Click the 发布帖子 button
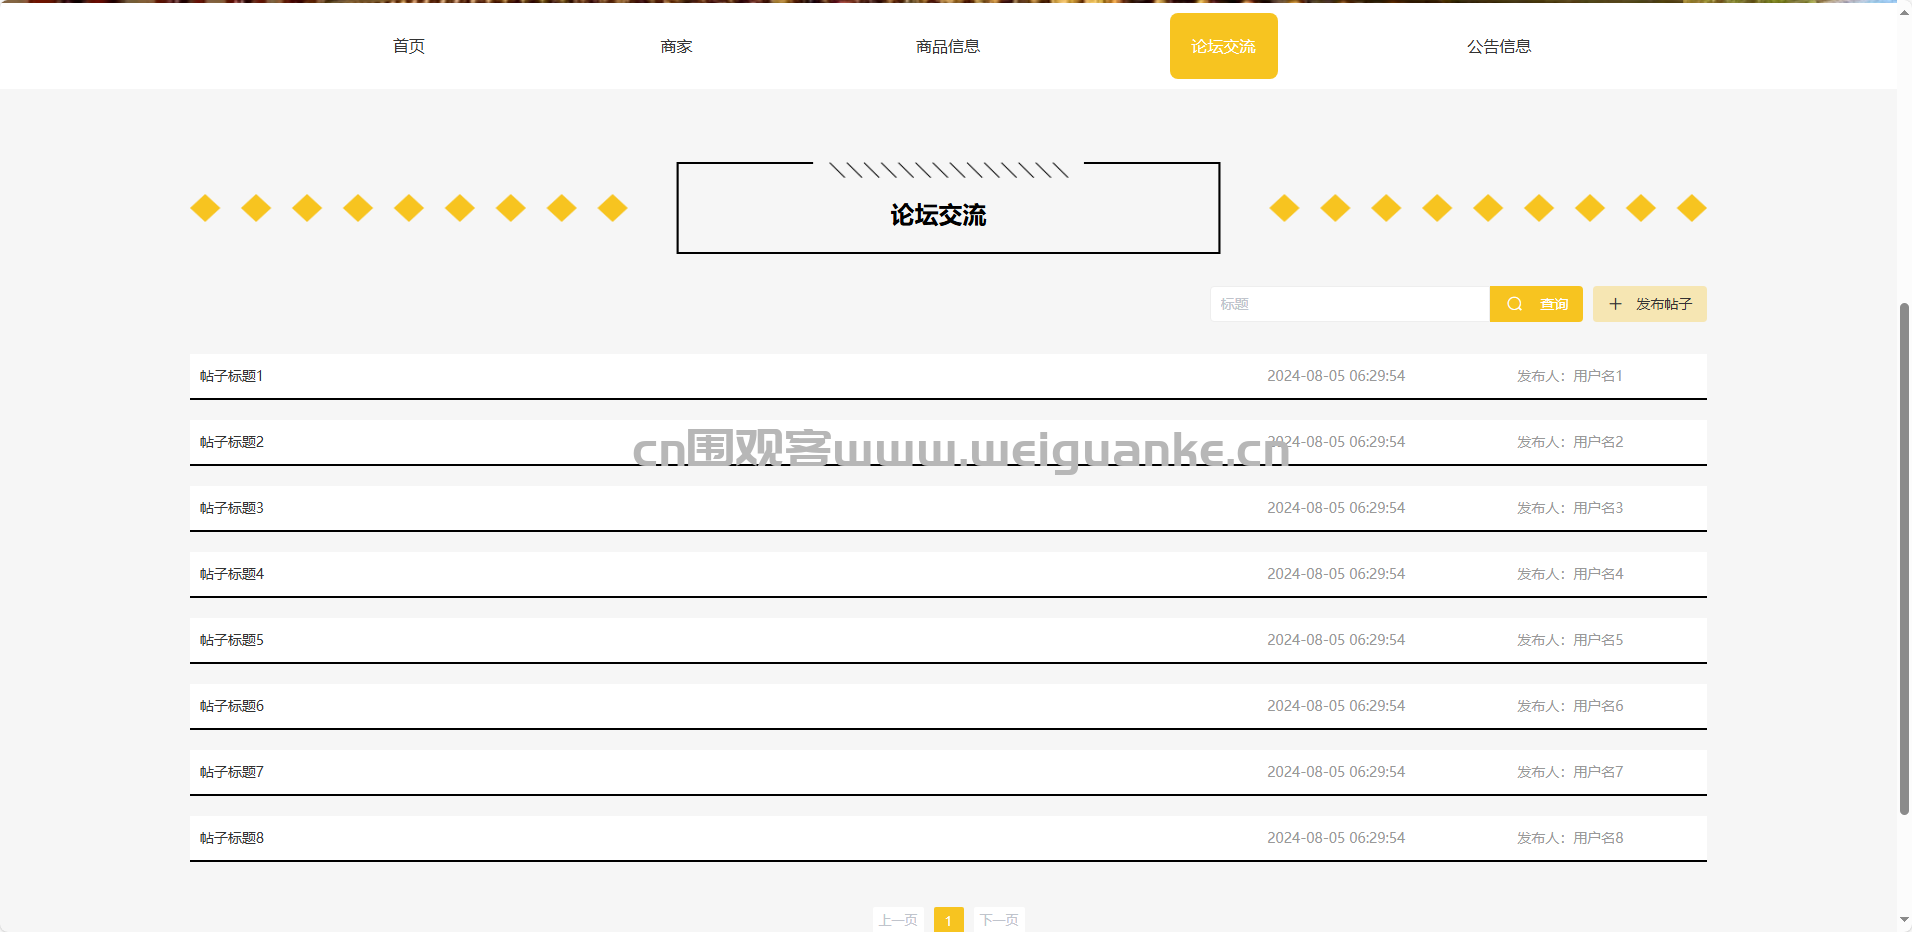Viewport: 1912px width, 932px height. 1650,304
